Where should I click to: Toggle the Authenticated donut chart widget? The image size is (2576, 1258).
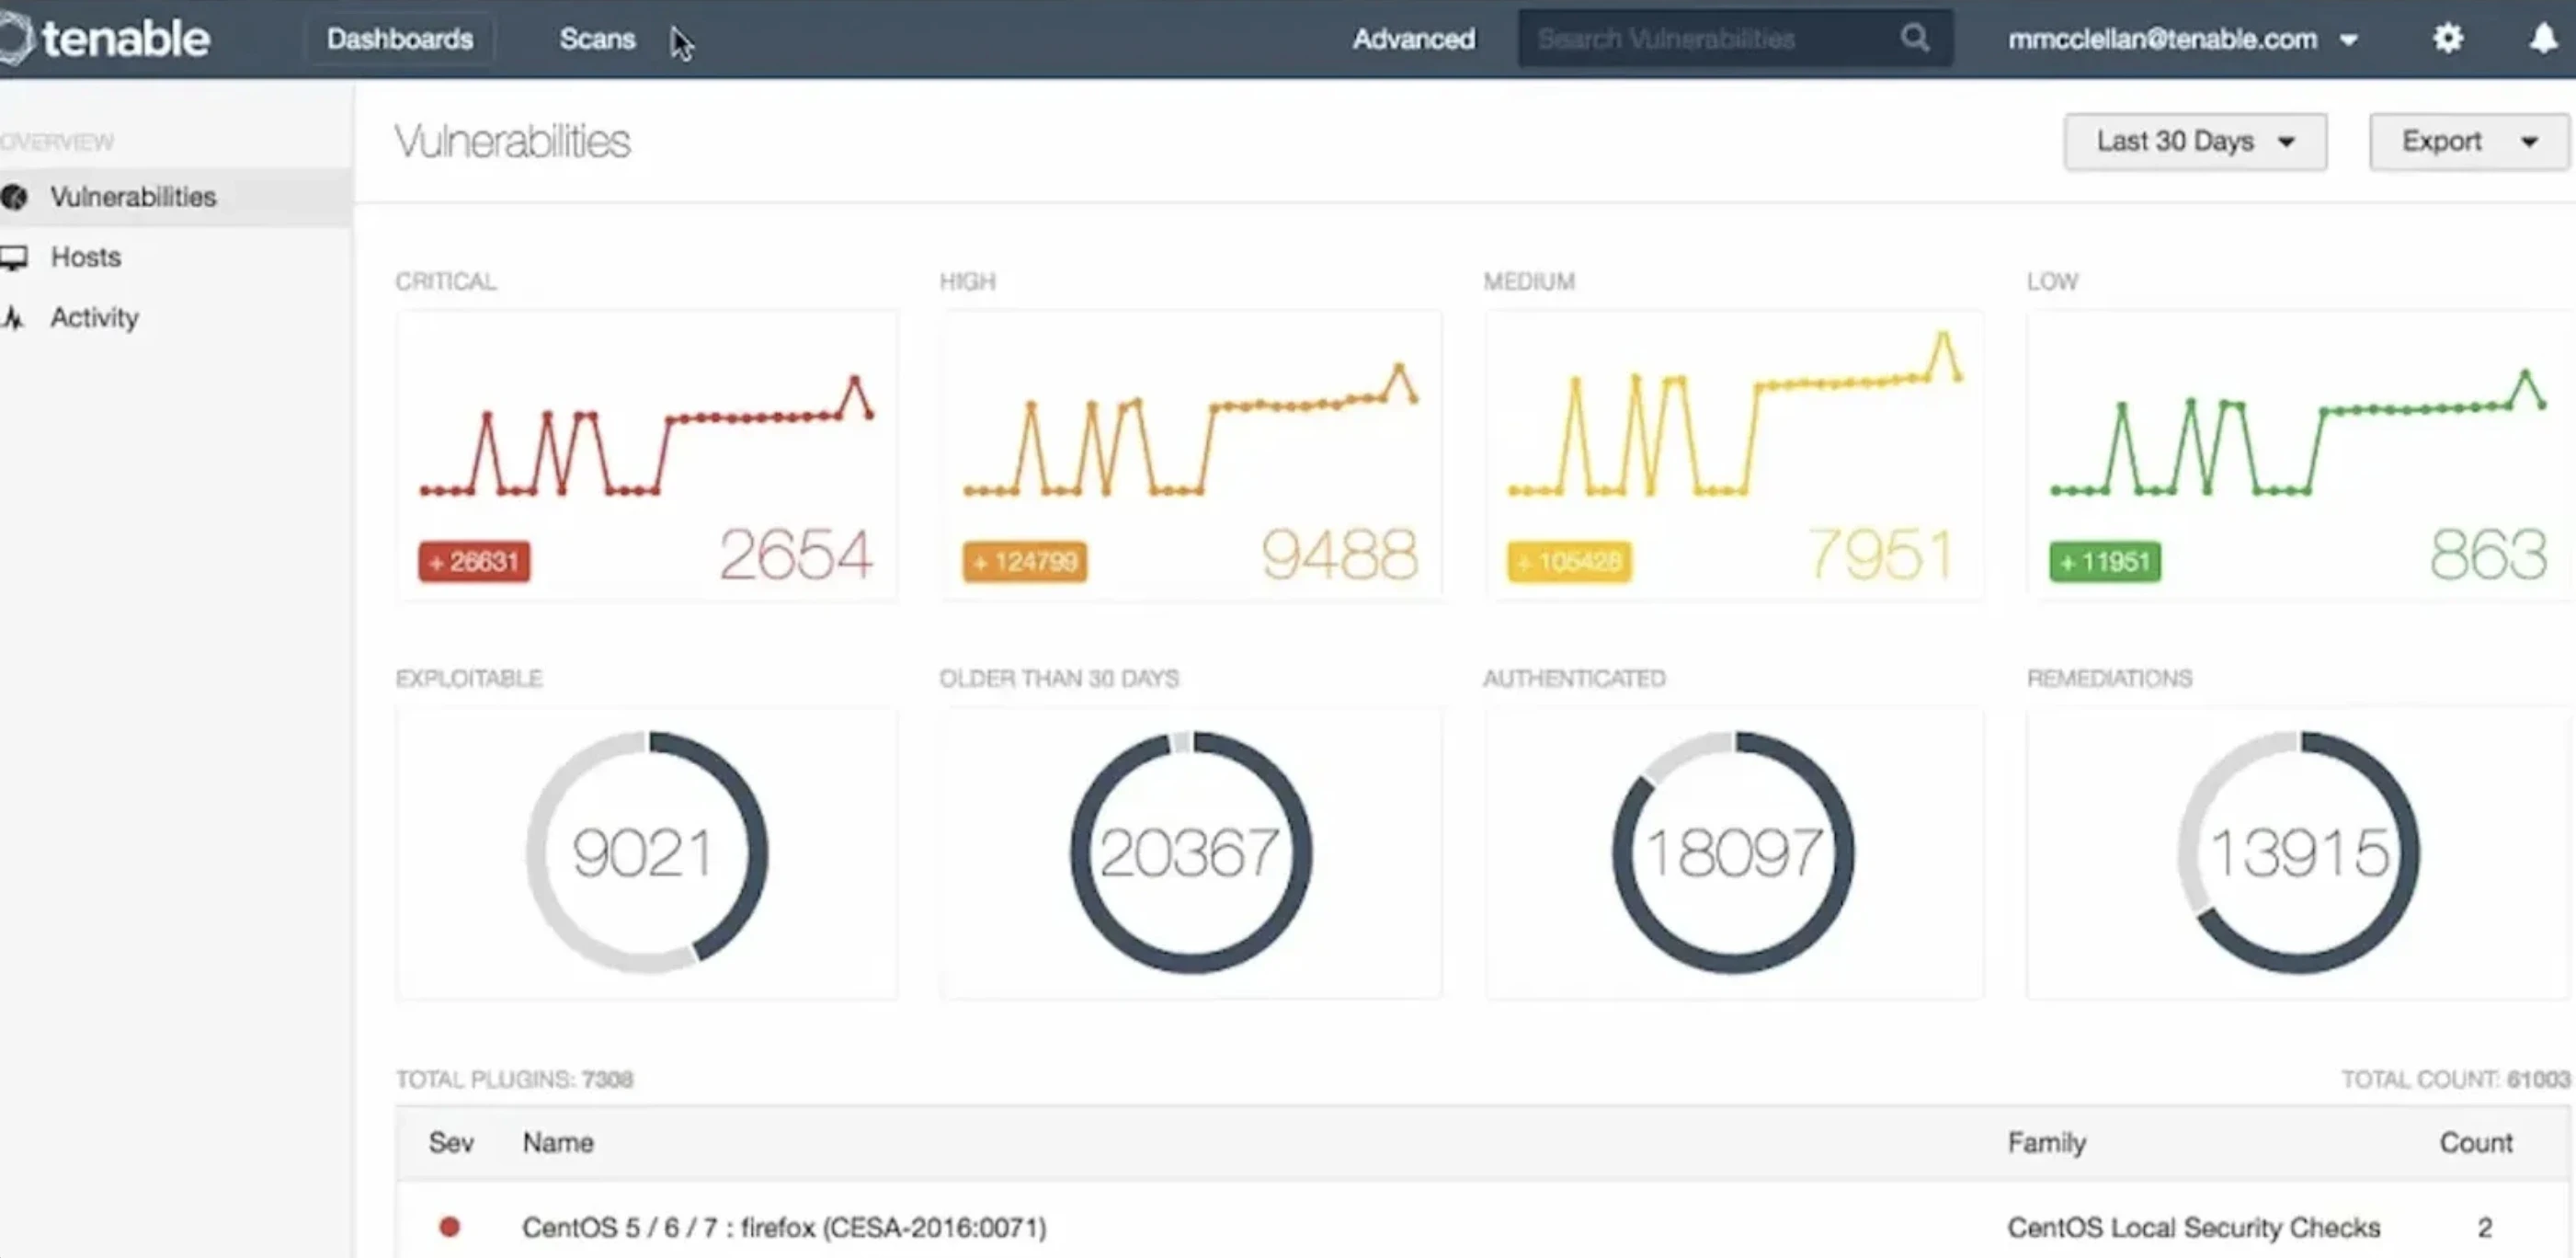pyautogui.click(x=1736, y=852)
